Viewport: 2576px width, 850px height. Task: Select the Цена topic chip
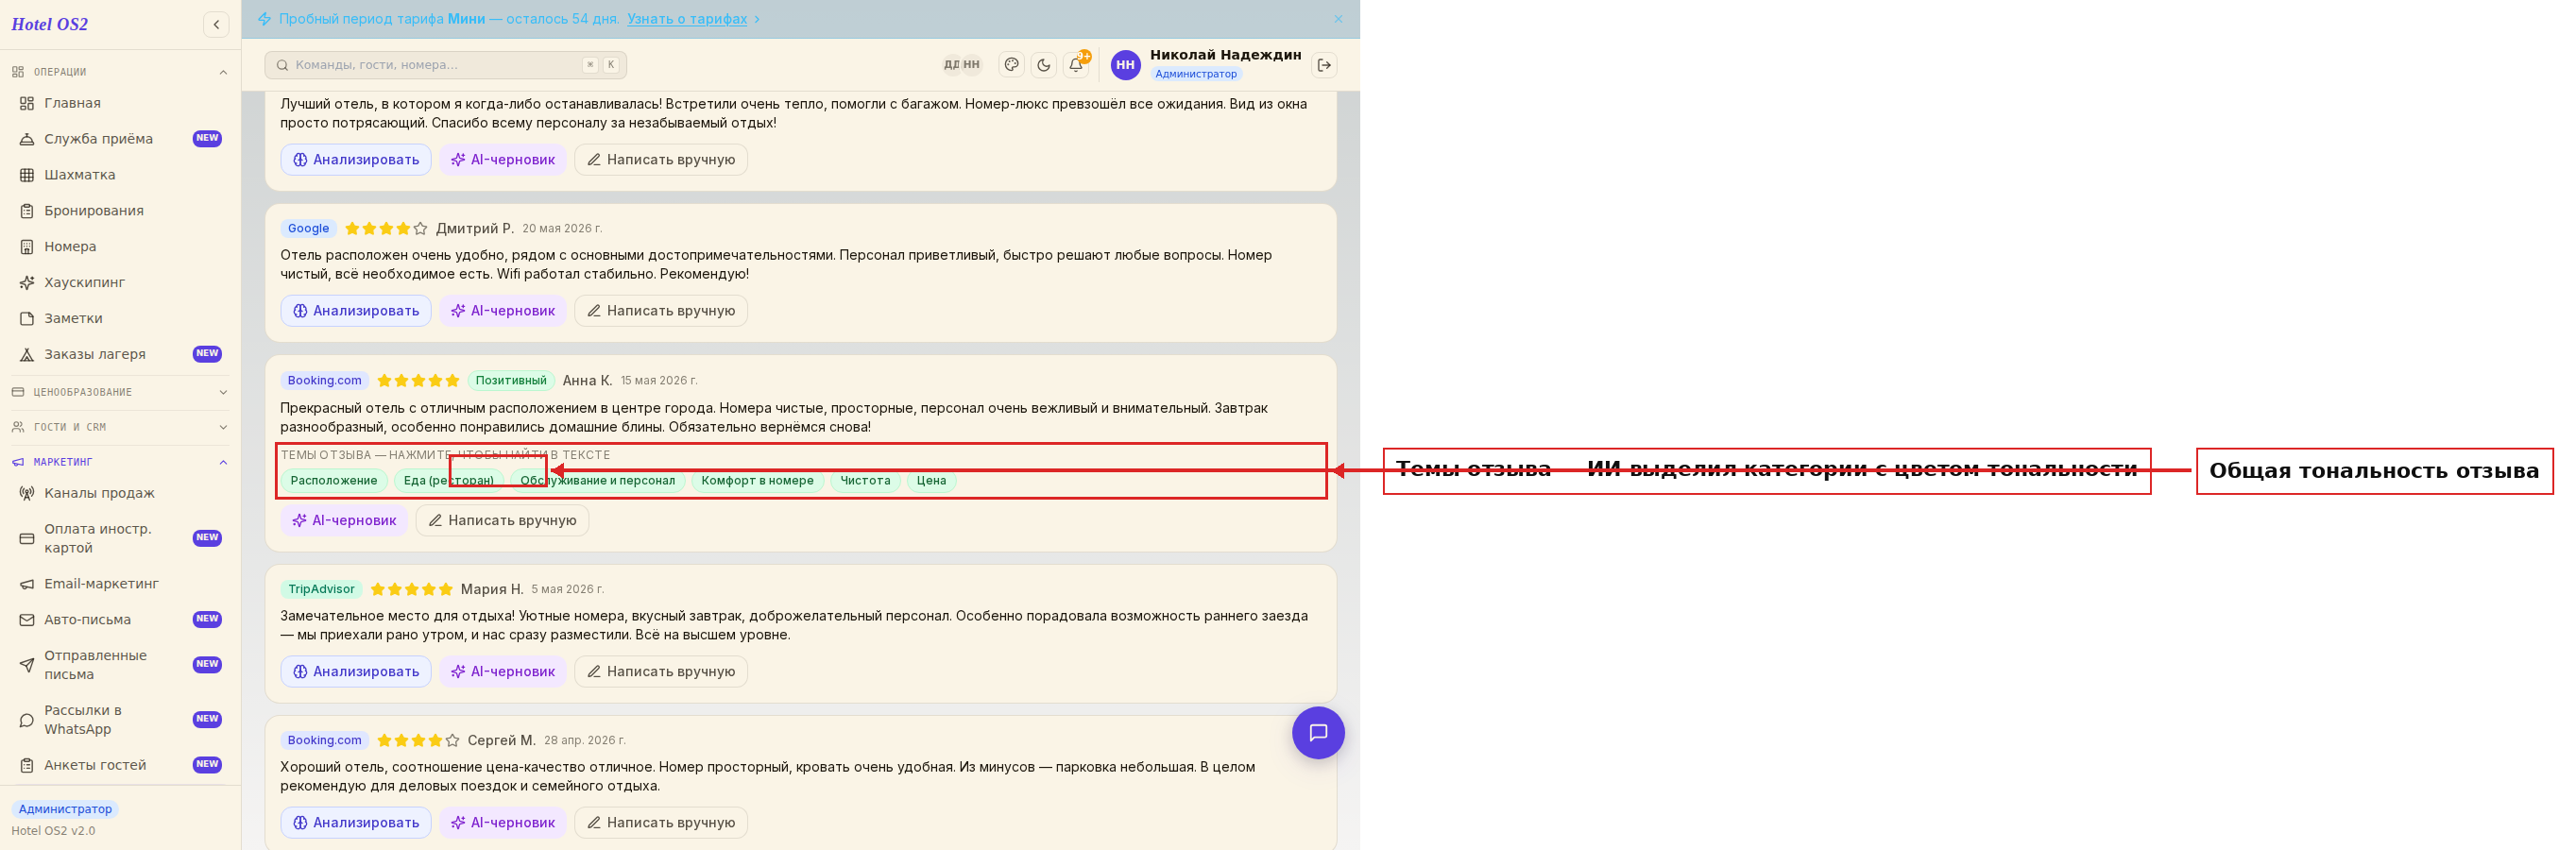(x=932, y=481)
